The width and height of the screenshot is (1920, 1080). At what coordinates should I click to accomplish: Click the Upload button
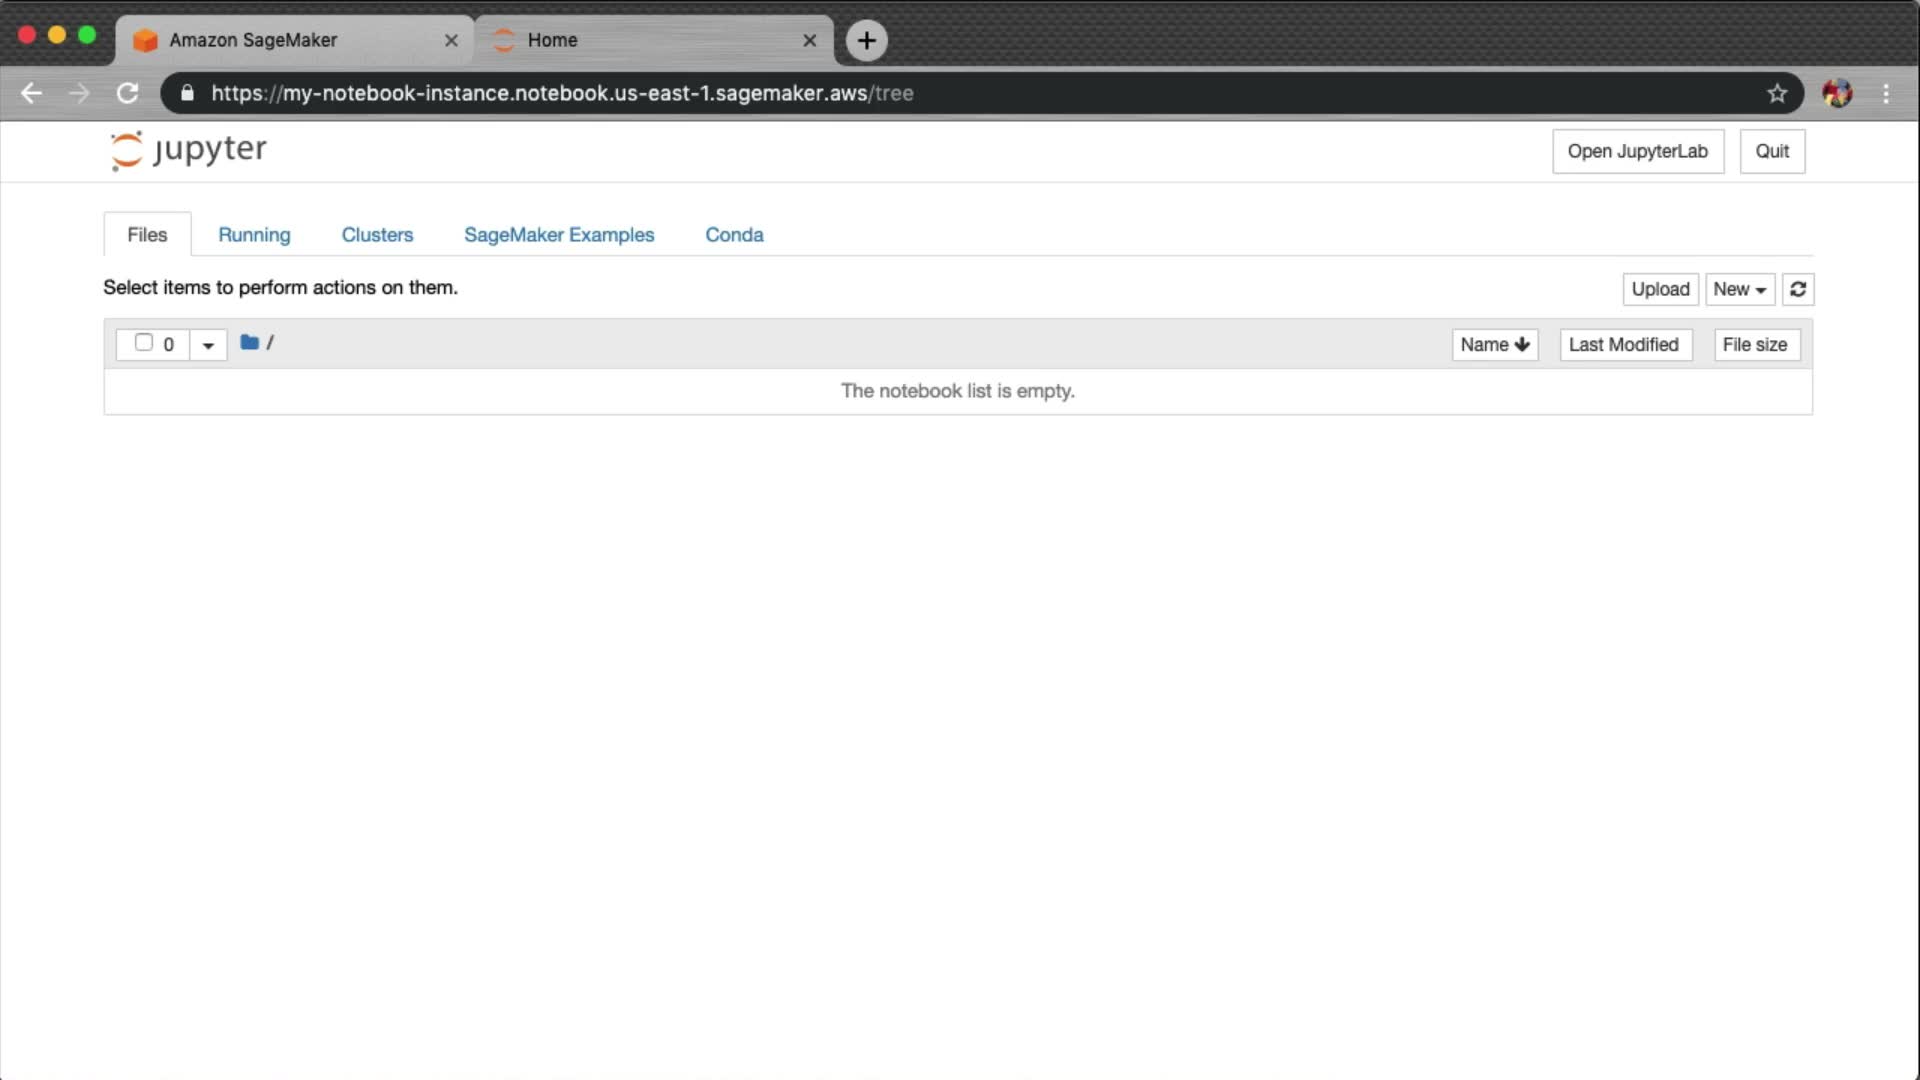point(1660,289)
